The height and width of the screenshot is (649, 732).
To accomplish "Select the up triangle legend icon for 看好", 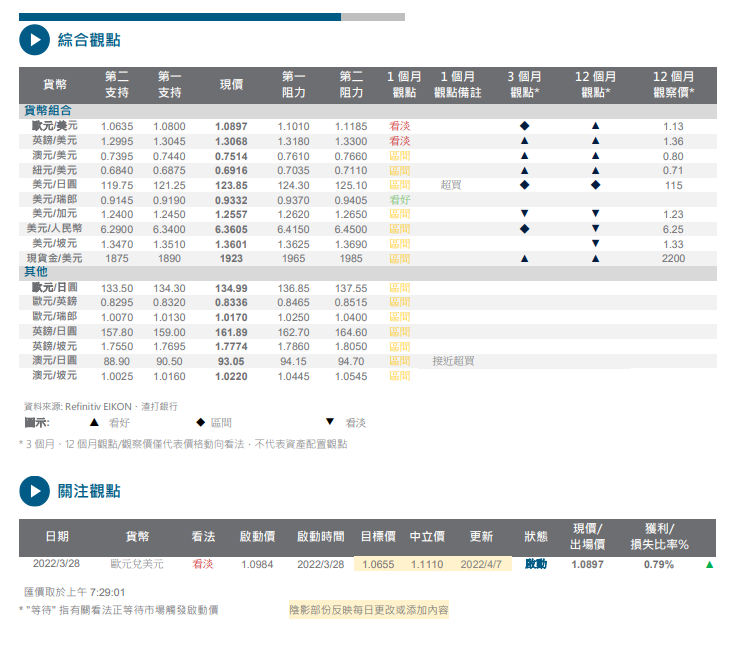I will [93, 423].
